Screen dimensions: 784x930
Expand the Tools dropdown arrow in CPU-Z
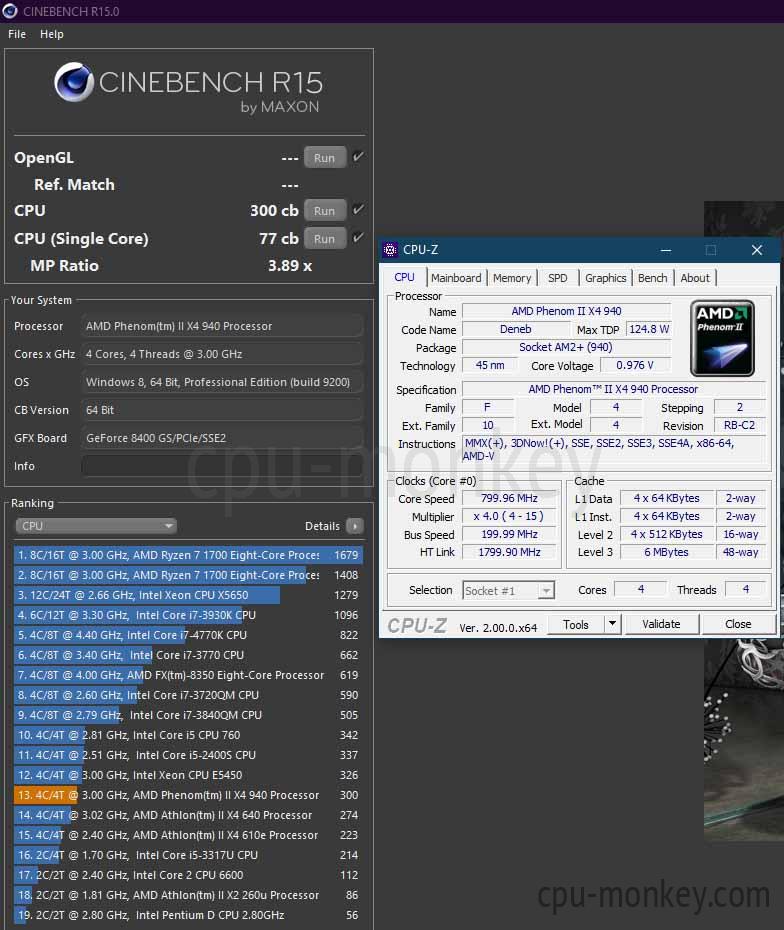pyautogui.click(x=612, y=624)
